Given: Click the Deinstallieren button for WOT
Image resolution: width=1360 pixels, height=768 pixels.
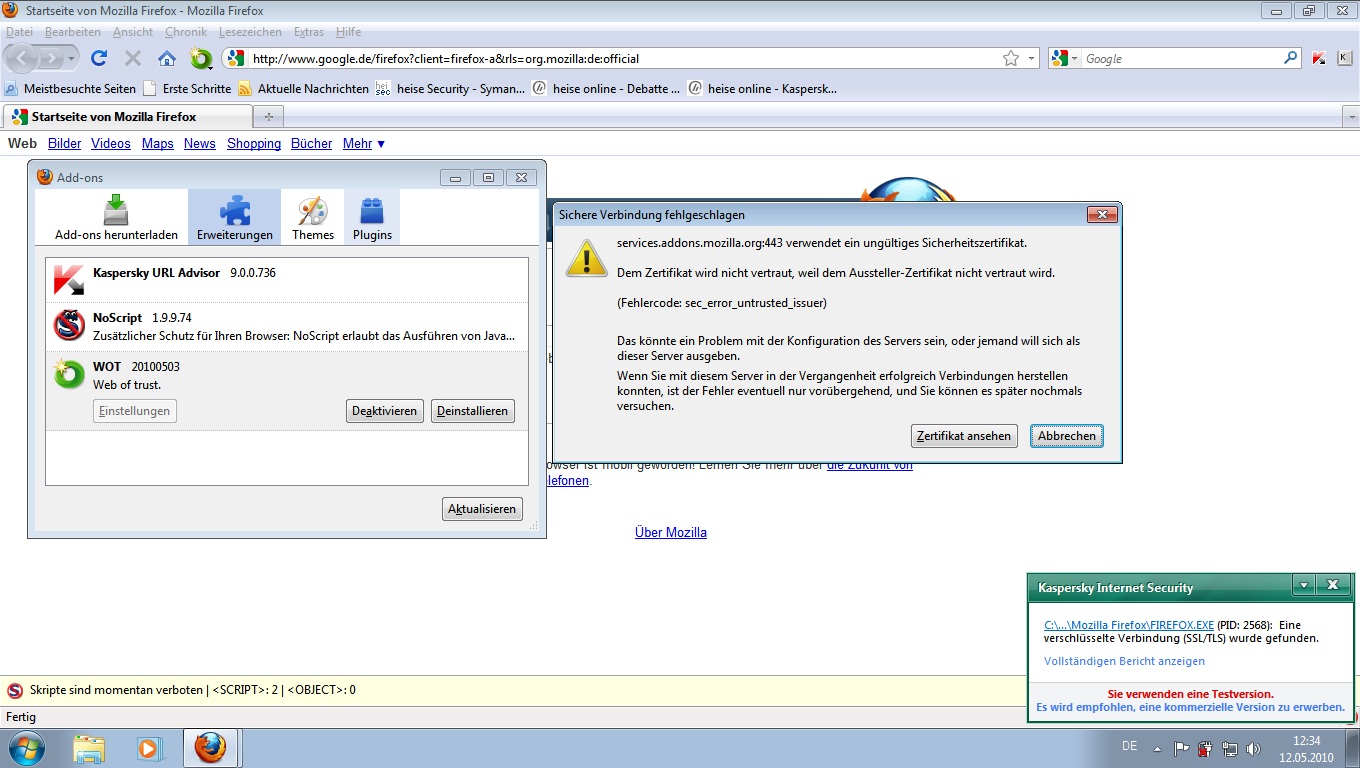Looking at the screenshot, I should click(473, 411).
